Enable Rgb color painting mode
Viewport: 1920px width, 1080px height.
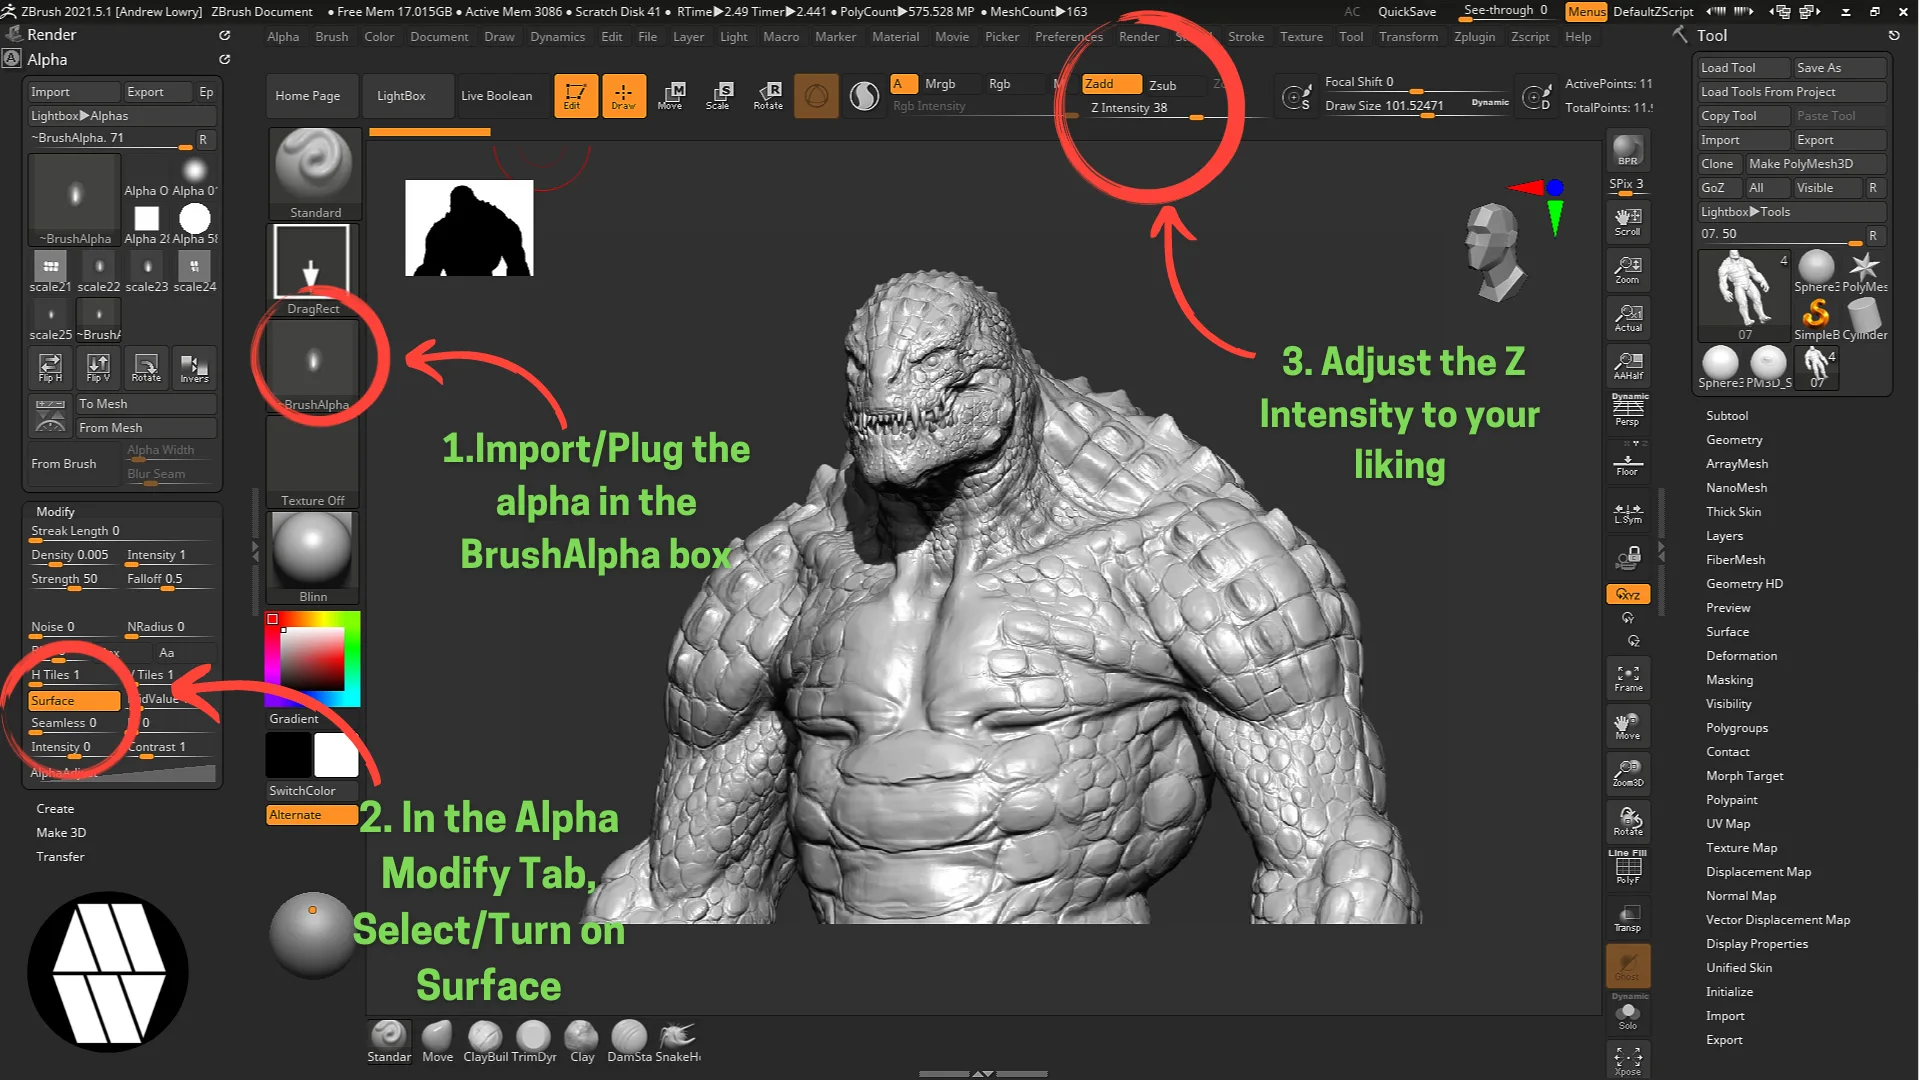coord(1000,83)
